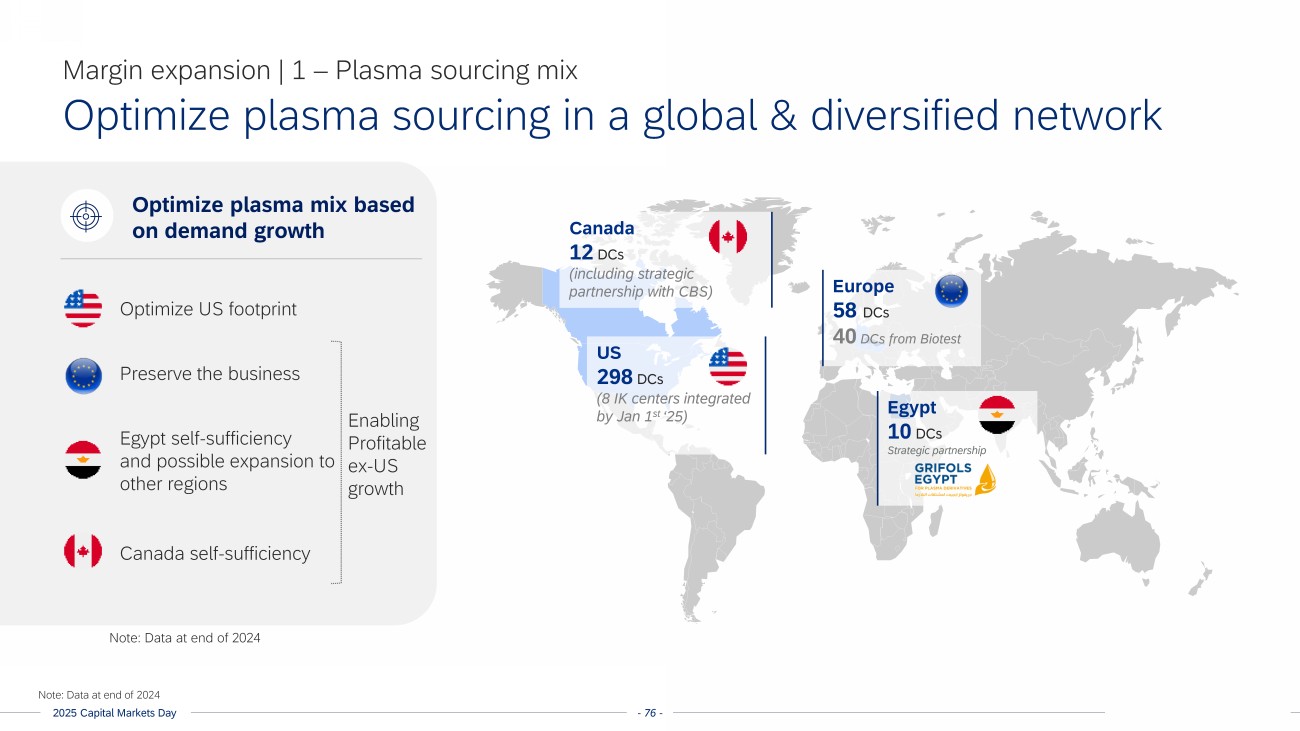
Task: Click the 'US' heading in the map callout
Action: [x=608, y=353]
